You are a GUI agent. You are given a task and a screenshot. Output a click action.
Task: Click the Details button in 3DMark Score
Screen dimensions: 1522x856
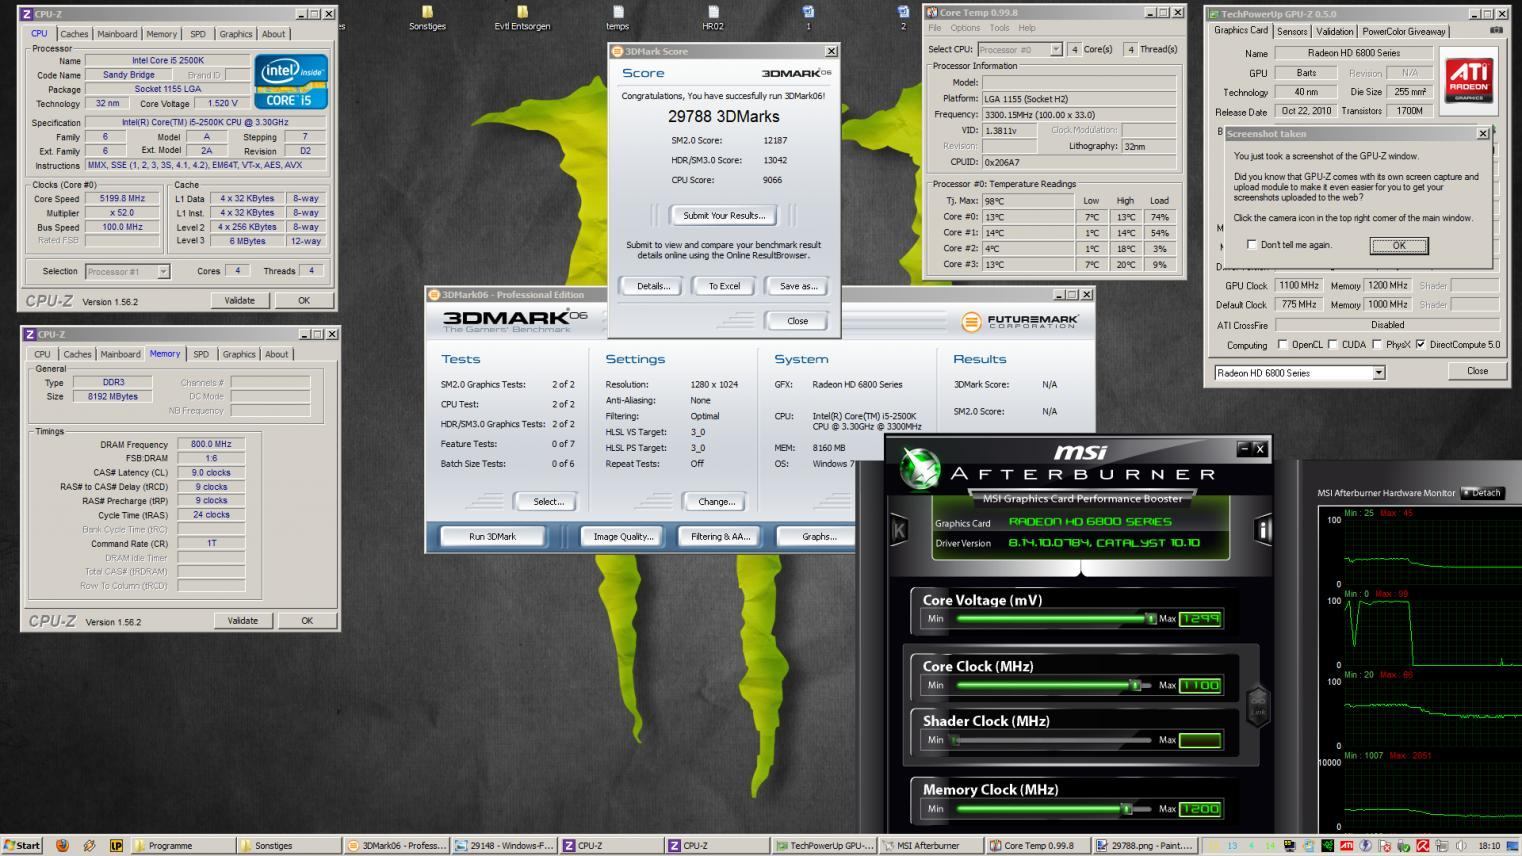point(653,286)
